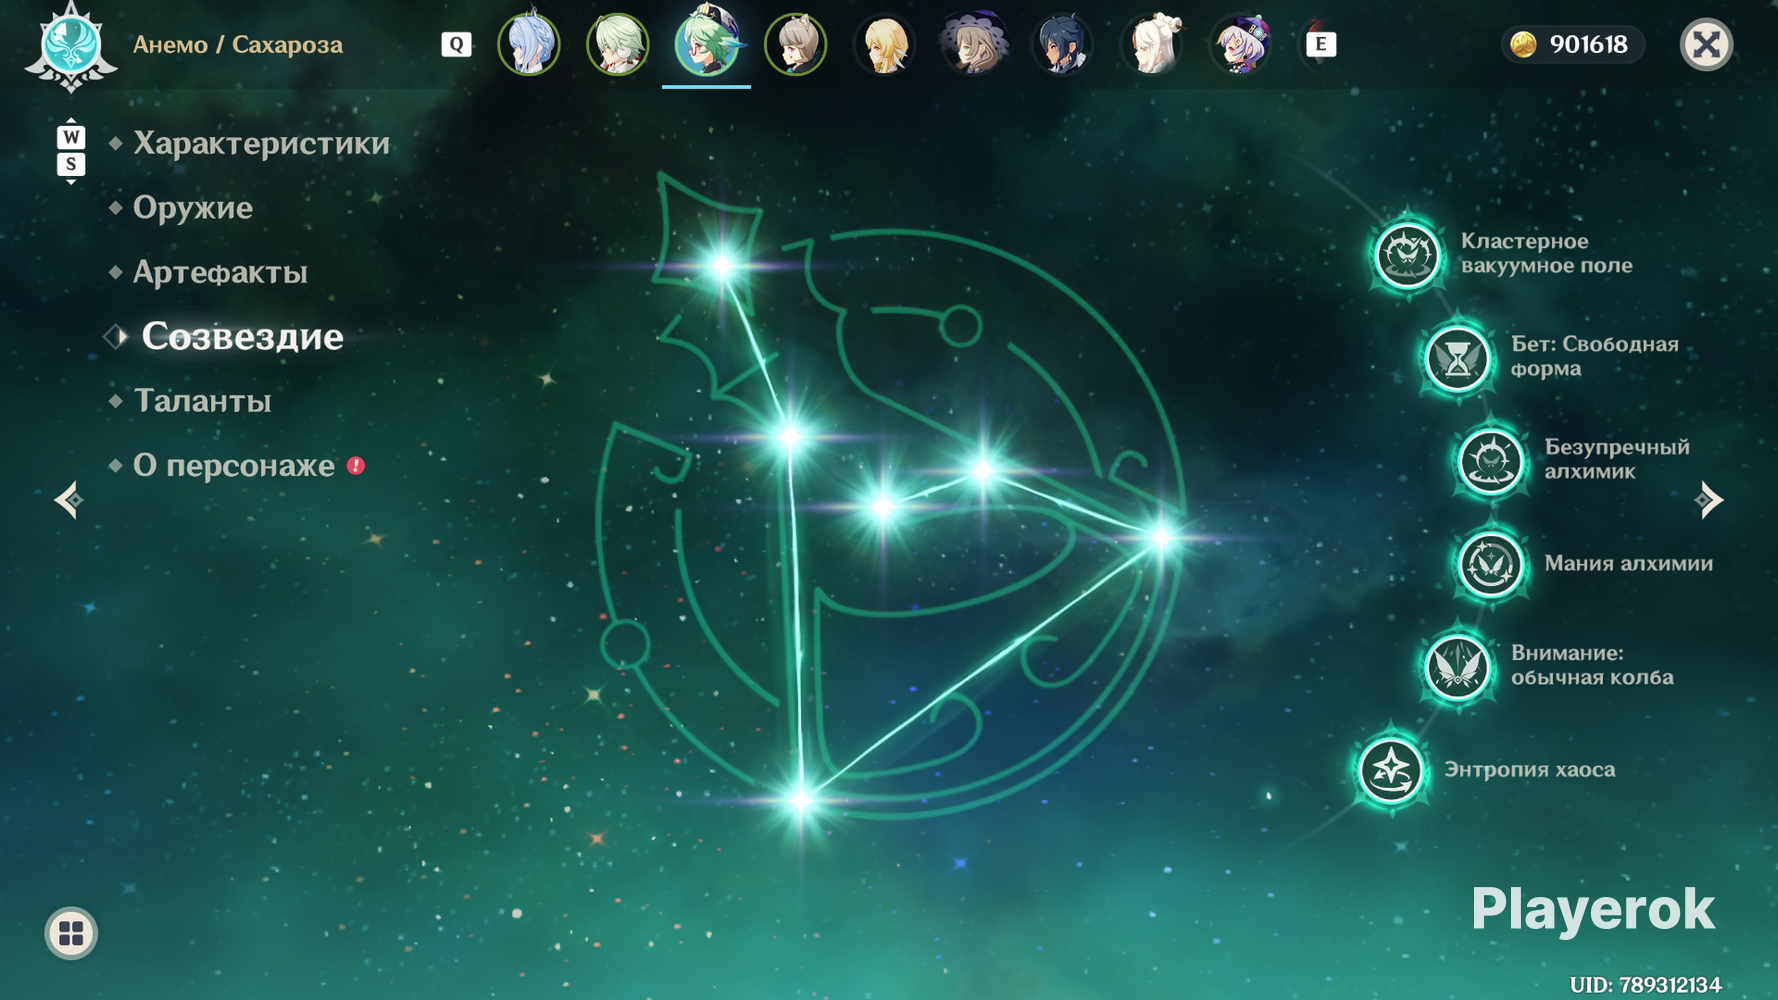The image size is (1778, 1000).
Task: Open the four-square grid menu button
Action: coord(71,933)
